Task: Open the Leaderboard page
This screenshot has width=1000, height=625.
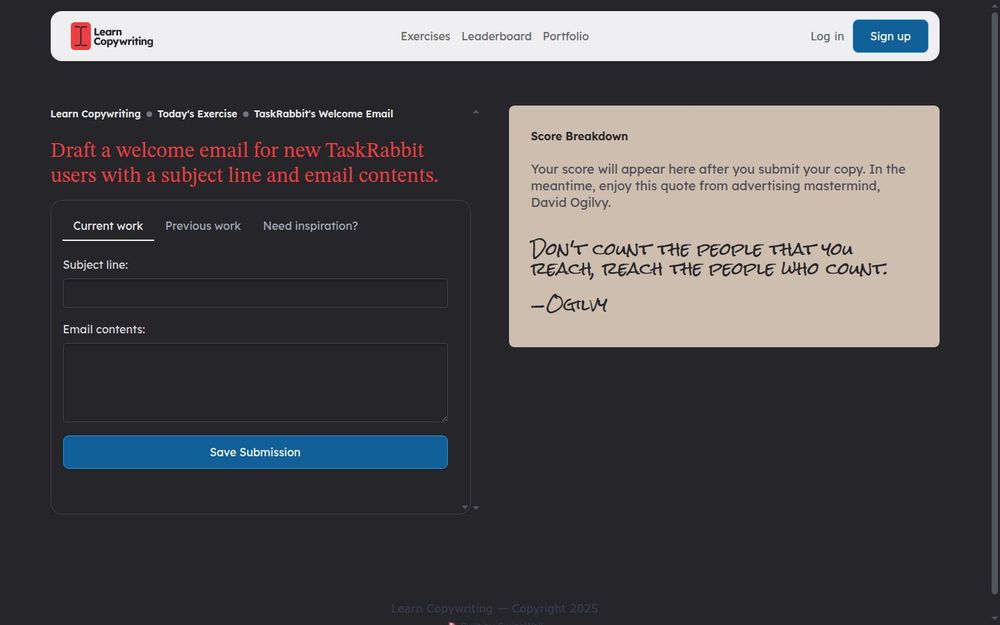Action: (x=496, y=36)
